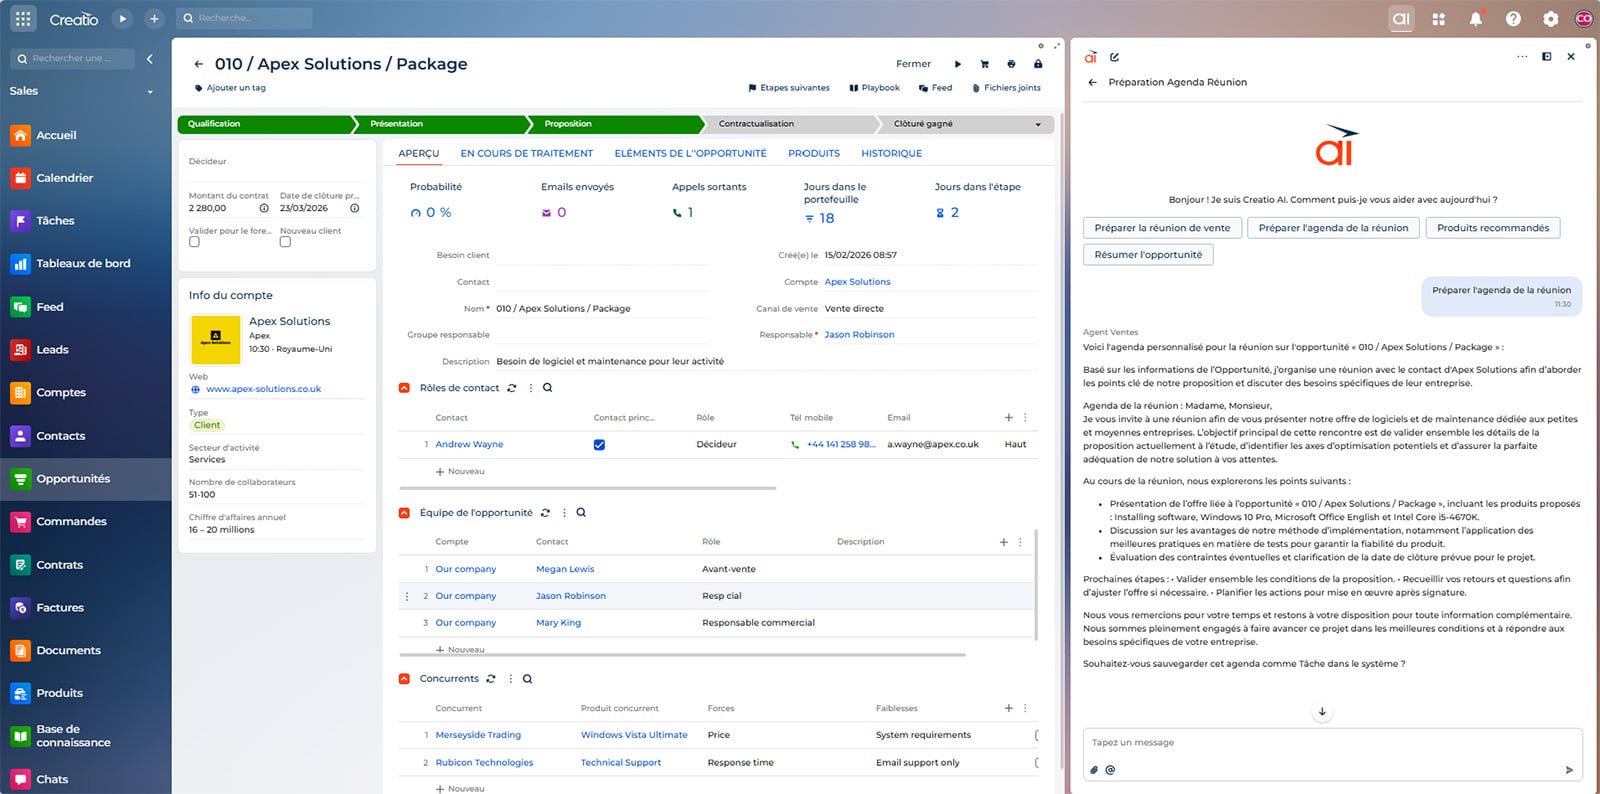Attach a file to AI message
The height and width of the screenshot is (794, 1600).
tap(1094, 770)
